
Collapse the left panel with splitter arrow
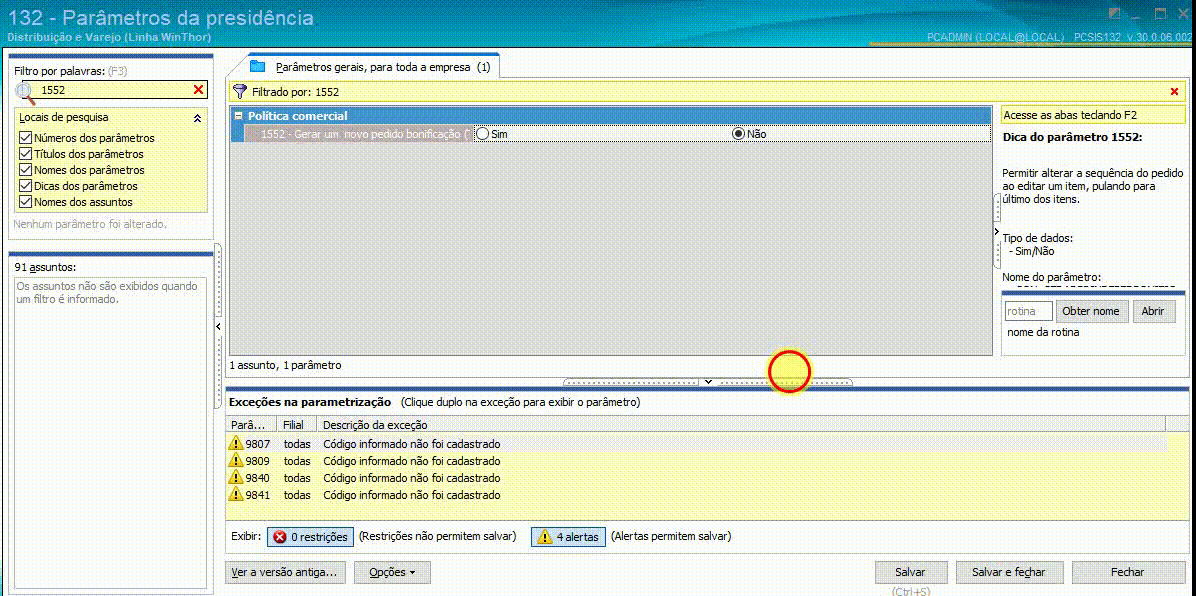click(218, 327)
